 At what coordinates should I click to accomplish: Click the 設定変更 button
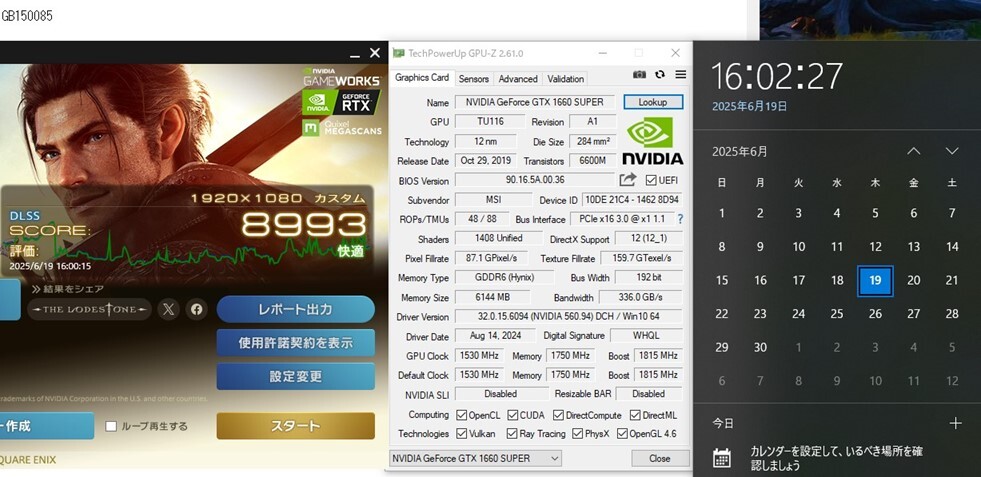point(296,376)
